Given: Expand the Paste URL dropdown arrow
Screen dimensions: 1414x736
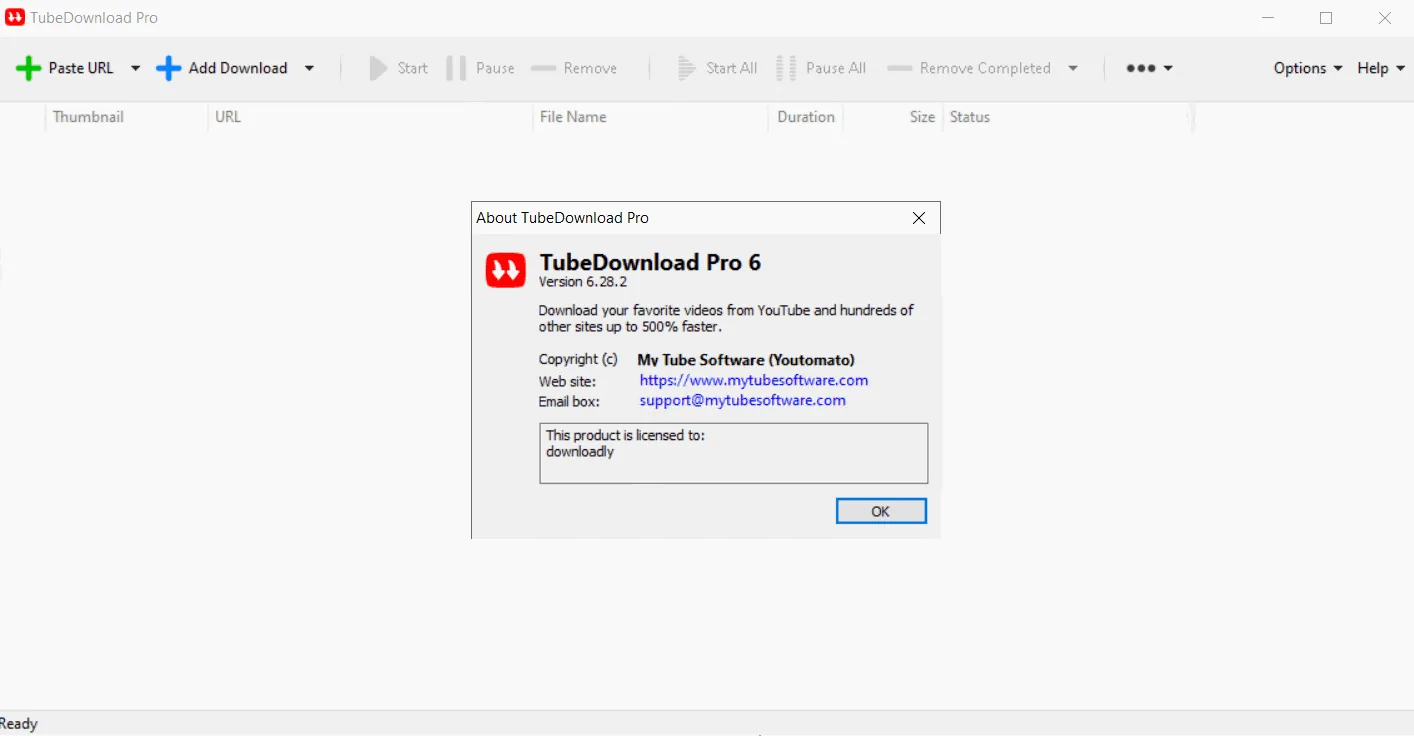Looking at the screenshot, I should pos(136,68).
